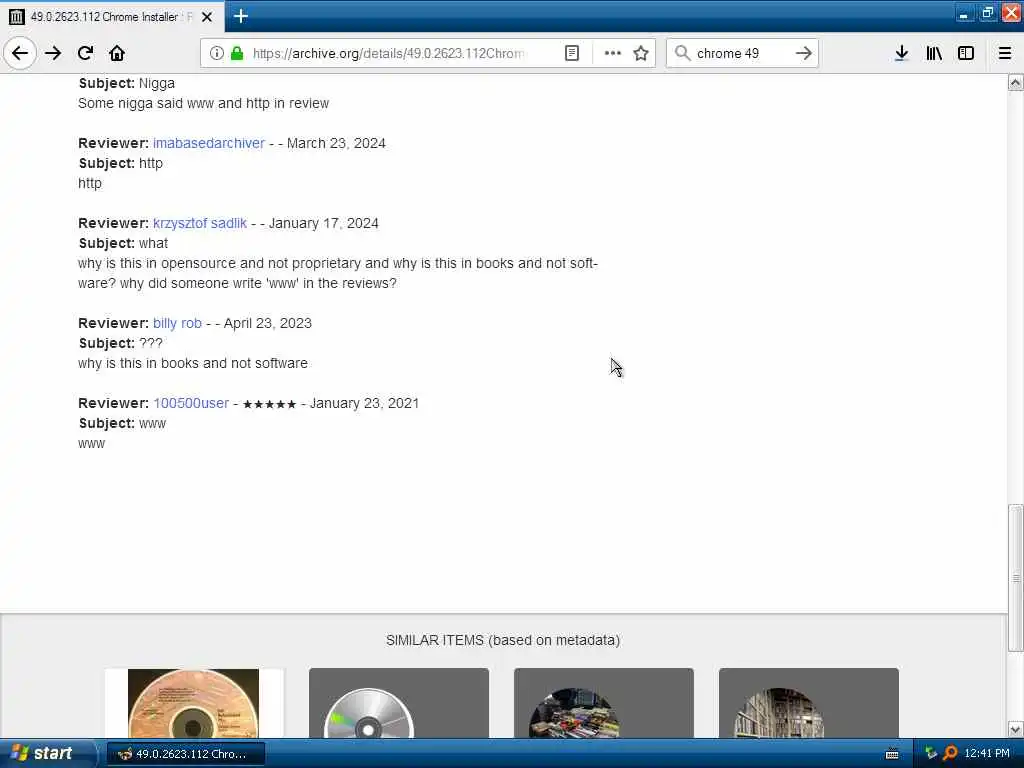Open the Firefox home page
Image resolution: width=1024 pixels, height=768 pixels.
(x=117, y=53)
